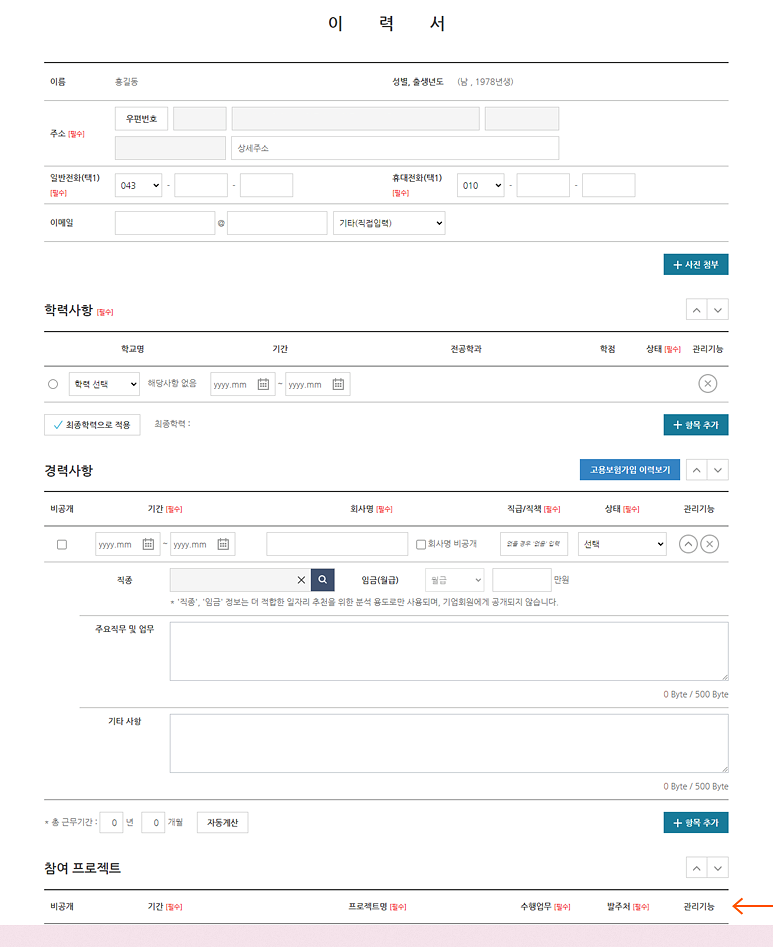
Task: Move 참여 프로젝트 section down
Action: coord(718,868)
